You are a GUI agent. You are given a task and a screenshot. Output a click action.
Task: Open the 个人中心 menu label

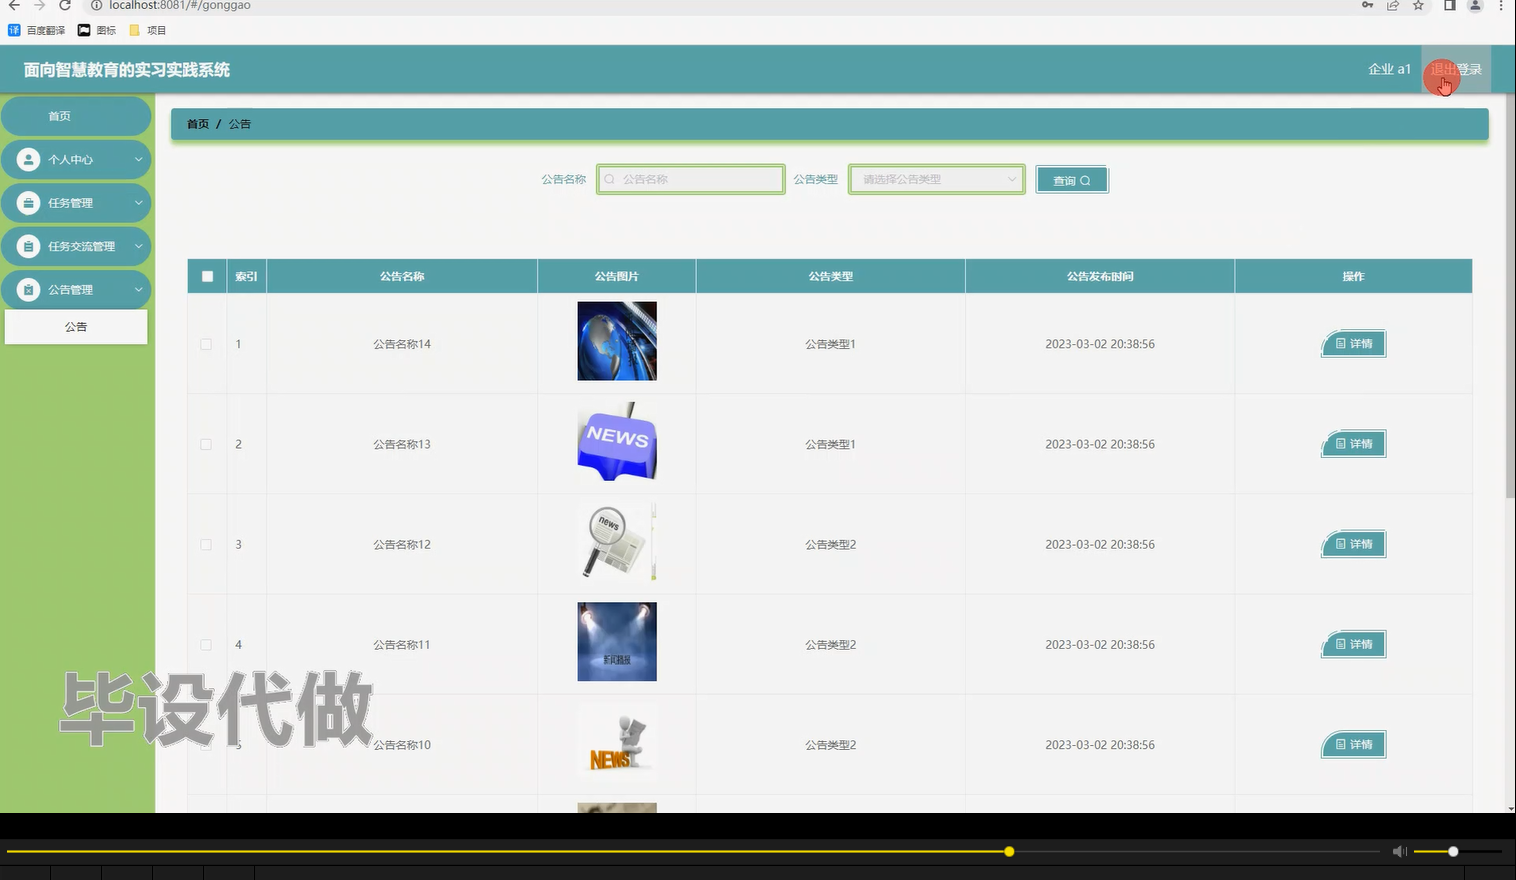[x=70, y=160]
